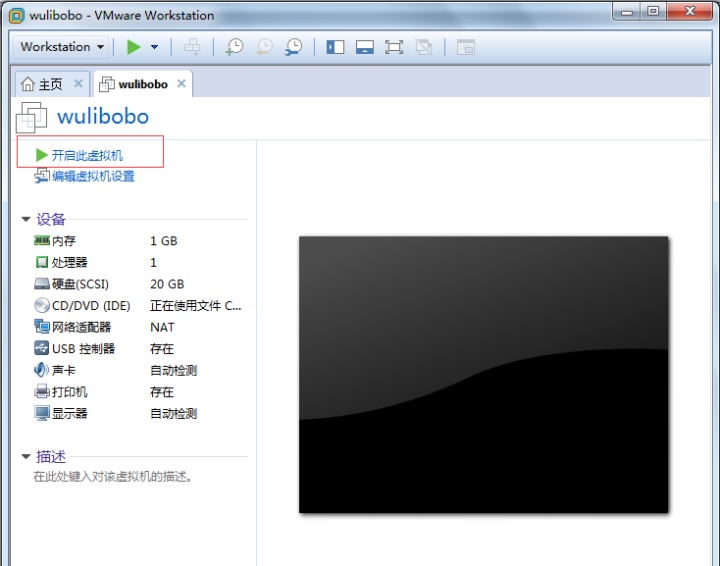Open the snapshot manager wrench-clock icon
This screenshot has width=720, height=566.
[x=293, y=47]
